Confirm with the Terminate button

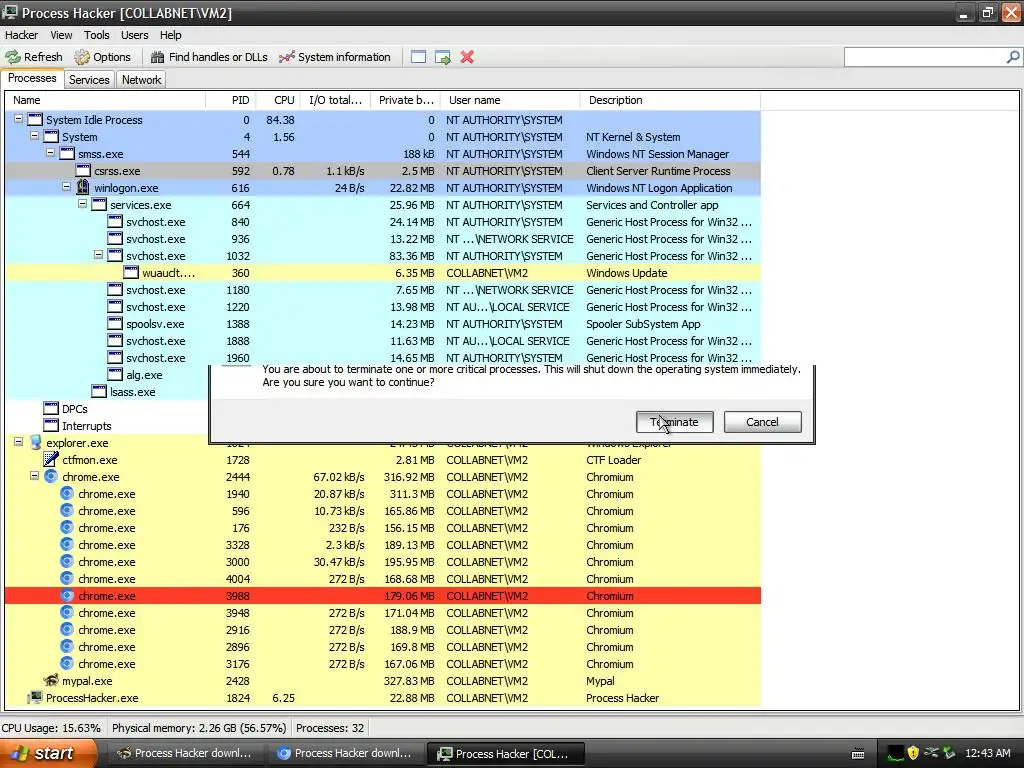pyautogui.click(x=675, y=422)
